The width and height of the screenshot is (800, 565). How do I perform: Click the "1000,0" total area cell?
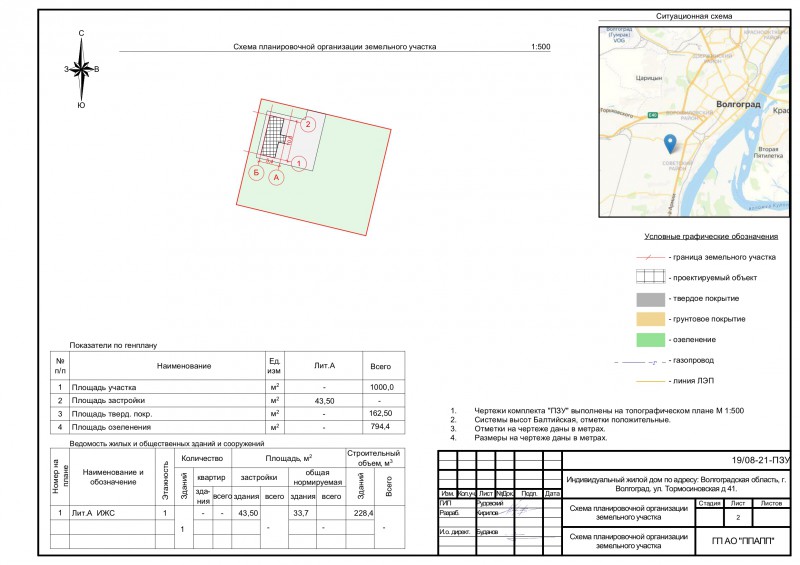tap(382, 387)
